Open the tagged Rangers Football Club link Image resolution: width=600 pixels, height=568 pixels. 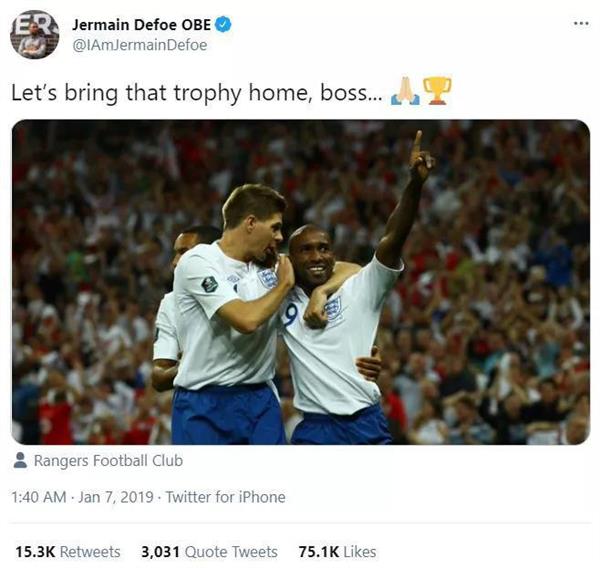pyautogui.click(x=108, y=460)
